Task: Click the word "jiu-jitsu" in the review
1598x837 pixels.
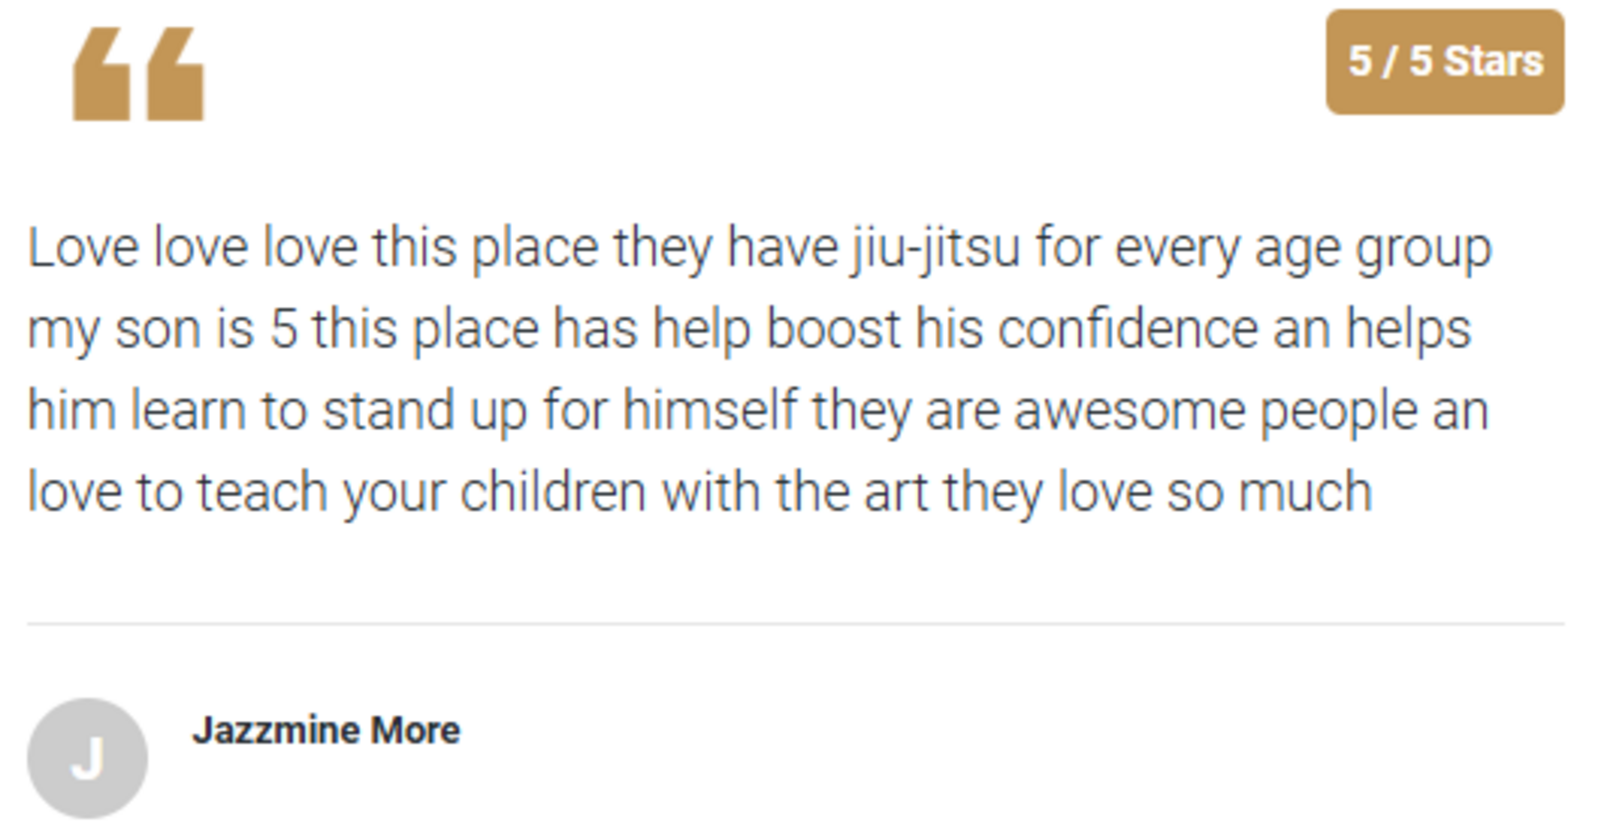Action: [x=936, y=248]
